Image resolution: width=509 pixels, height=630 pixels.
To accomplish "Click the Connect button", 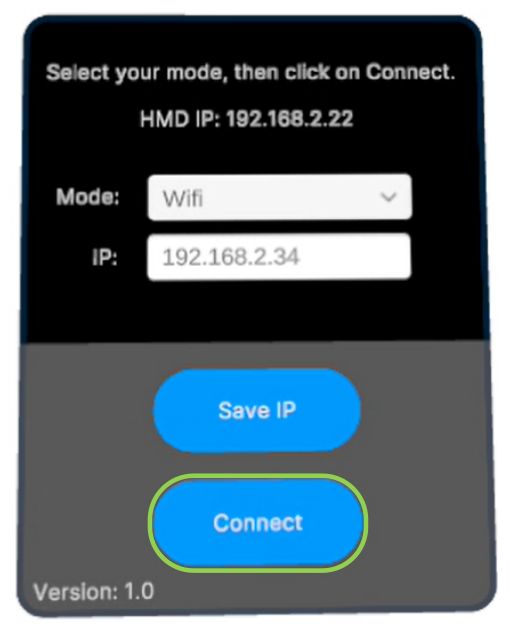I will [x=258, y=523].
